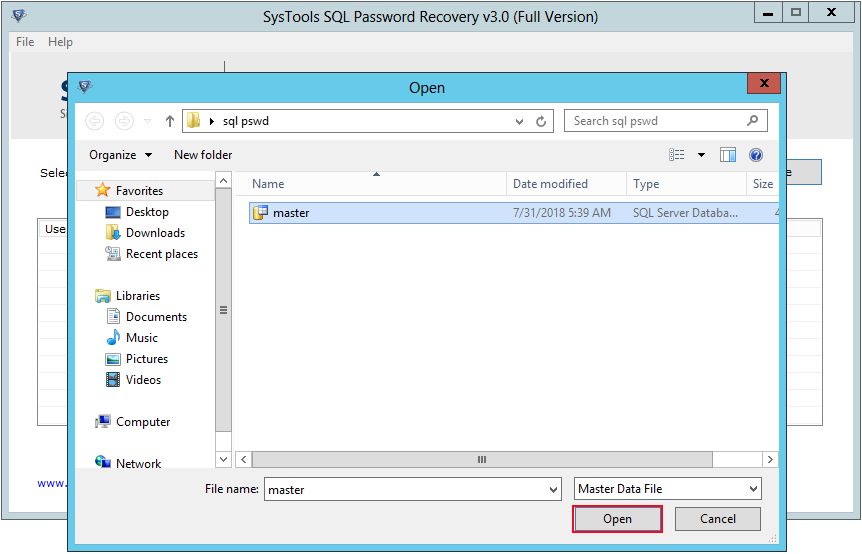The height and width of the screenshot is (554, 862).
Task: Click the sidebar vertical scrollbar thumb
Action: [x=223, y=309]
